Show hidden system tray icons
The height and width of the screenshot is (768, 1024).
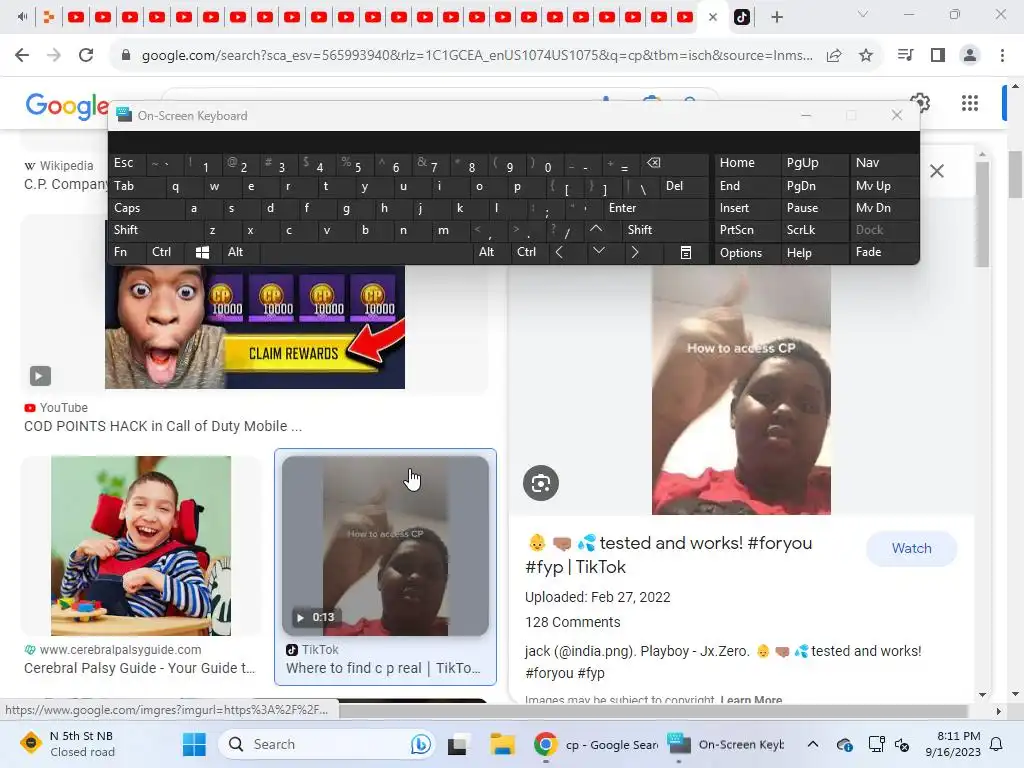(812, 744)
